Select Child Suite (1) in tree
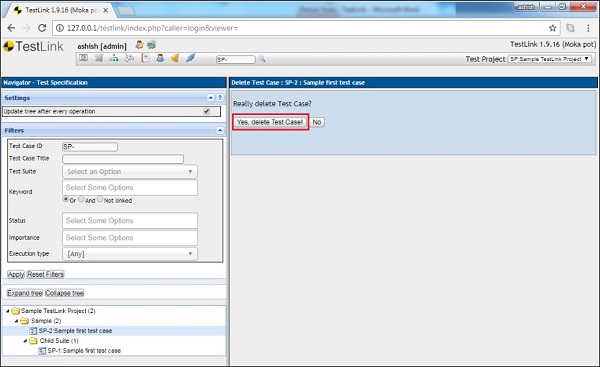 click(59, 341)
